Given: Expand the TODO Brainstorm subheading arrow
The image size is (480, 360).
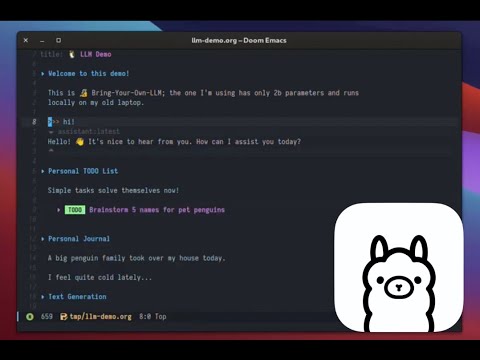Looking at the screenshot, I should [59, 210].
